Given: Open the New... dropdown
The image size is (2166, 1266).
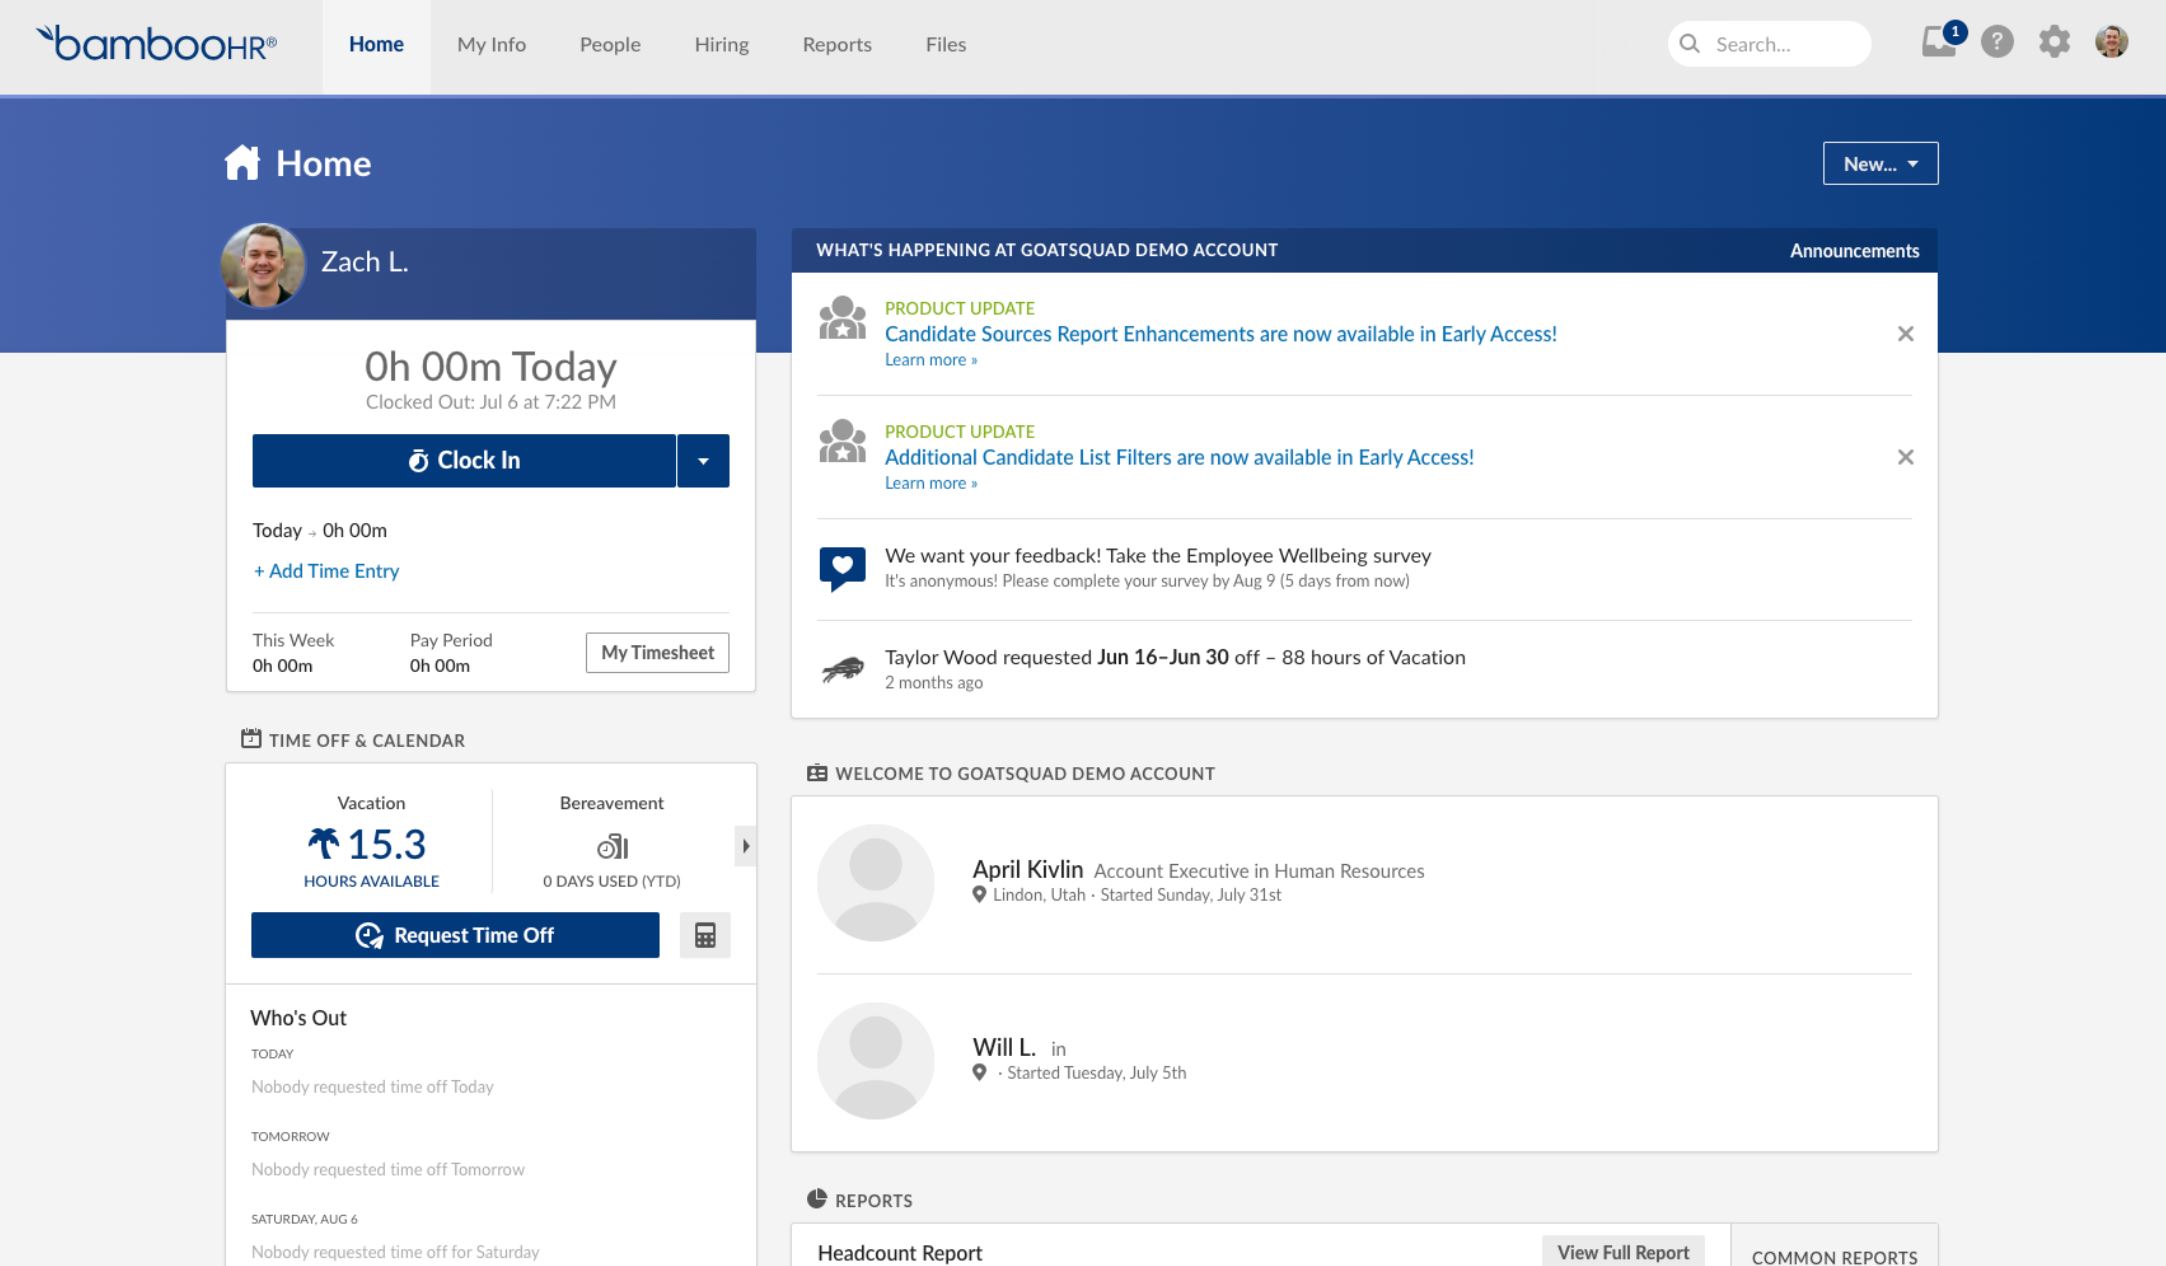Looking at the screenshot, I should [1879, 162].
